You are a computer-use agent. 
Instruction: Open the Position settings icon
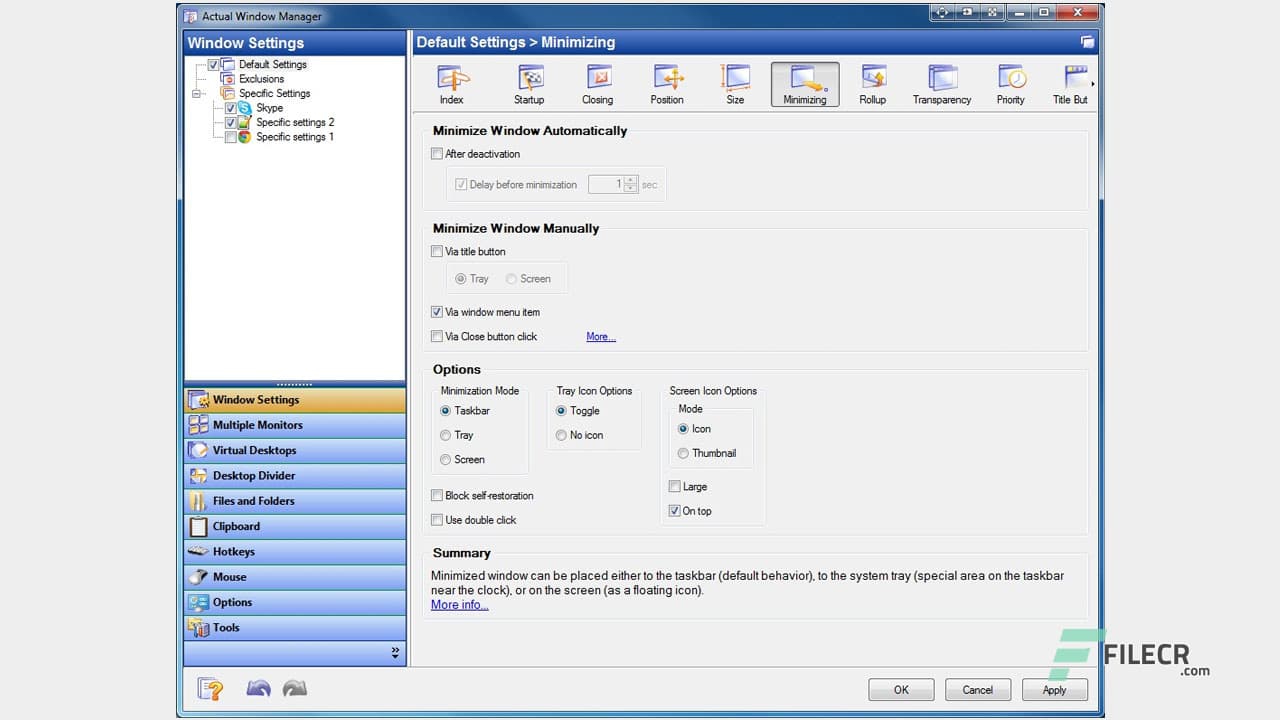(x=666, y=84)
